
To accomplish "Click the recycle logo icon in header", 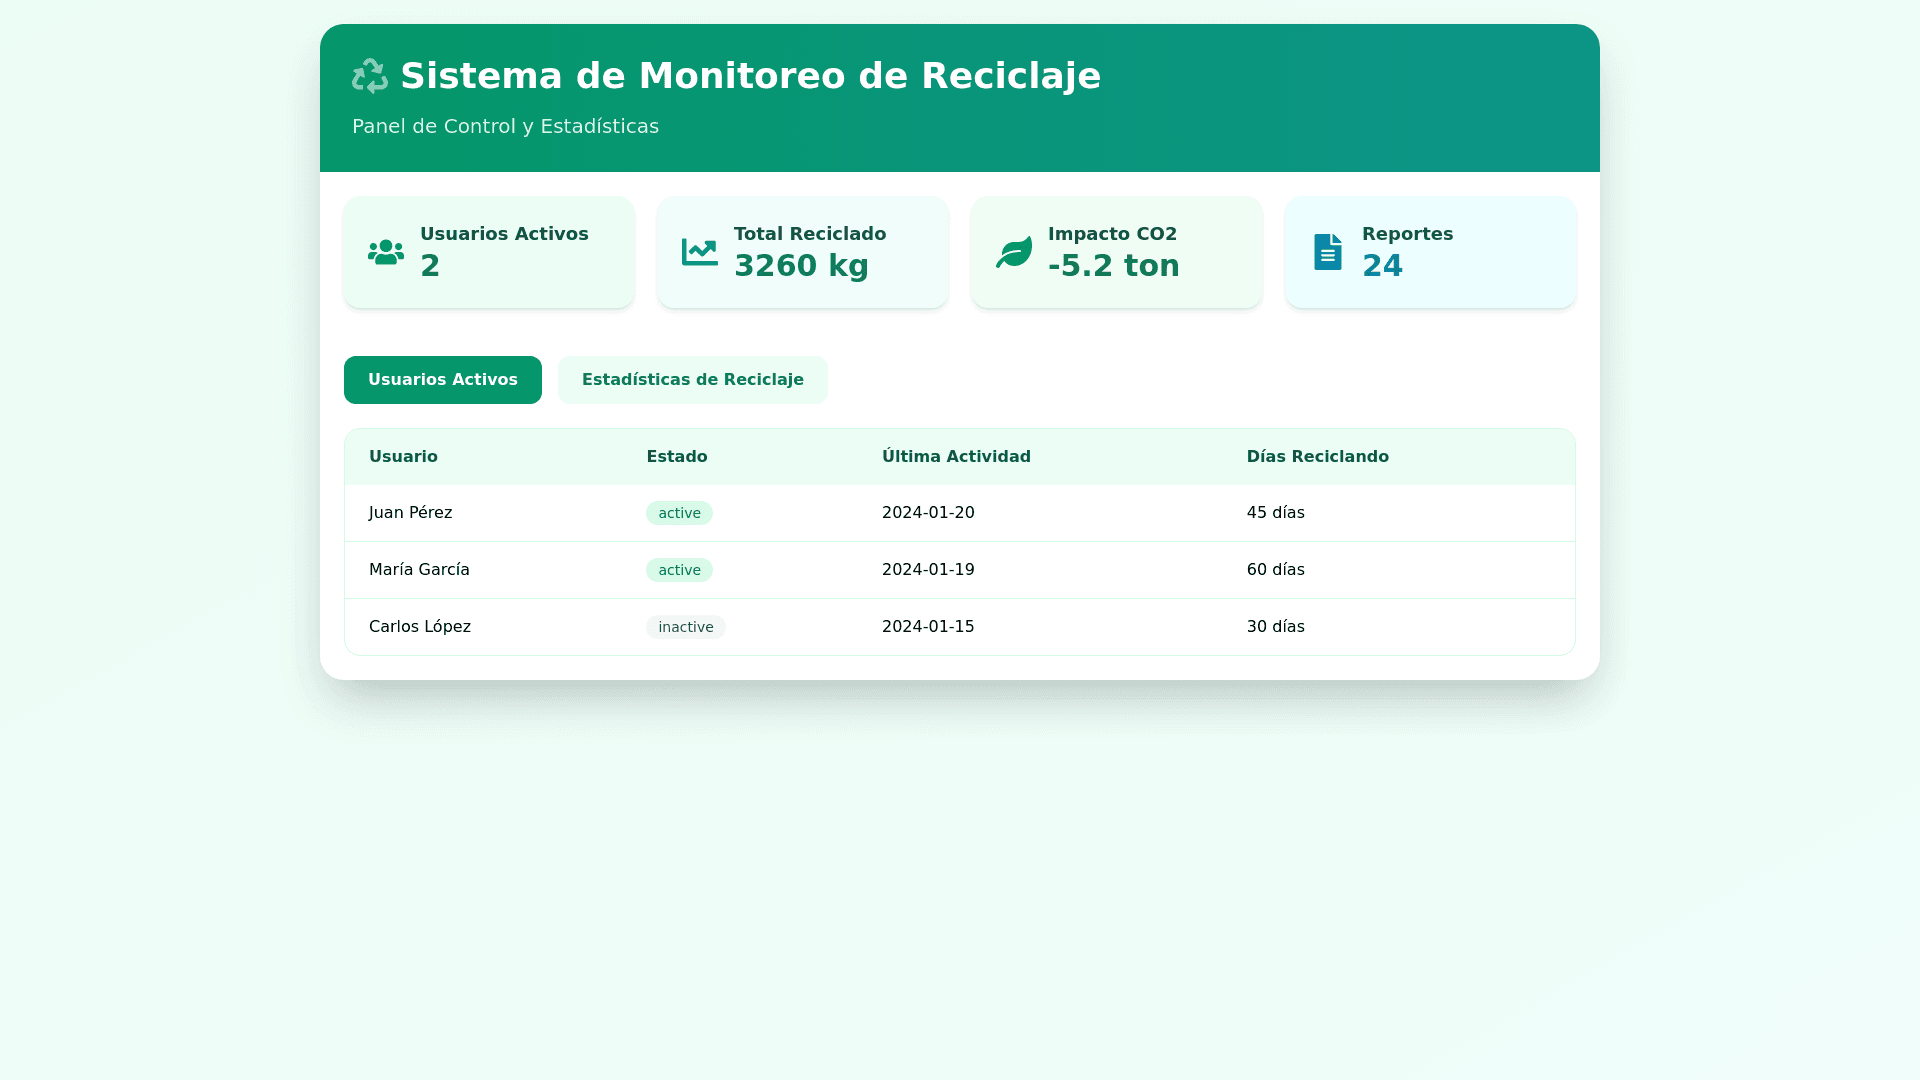I will (370, 76).
